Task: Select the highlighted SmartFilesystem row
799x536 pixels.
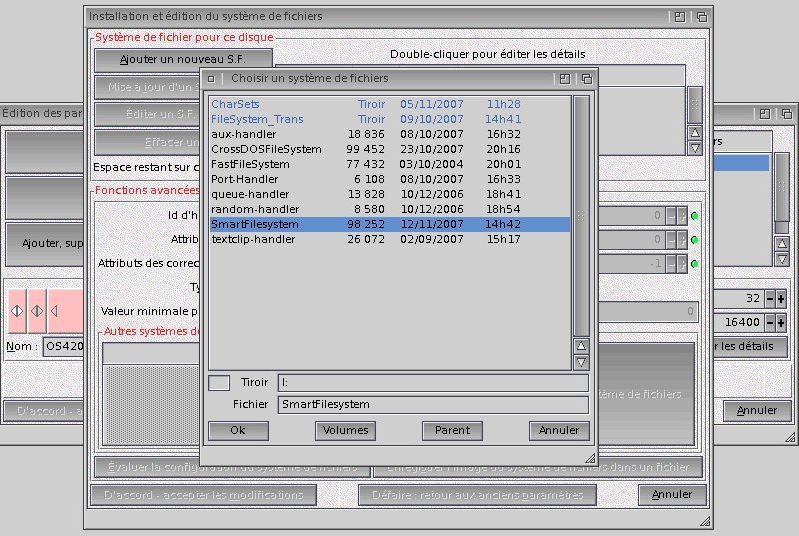Action: pos(390,224)
